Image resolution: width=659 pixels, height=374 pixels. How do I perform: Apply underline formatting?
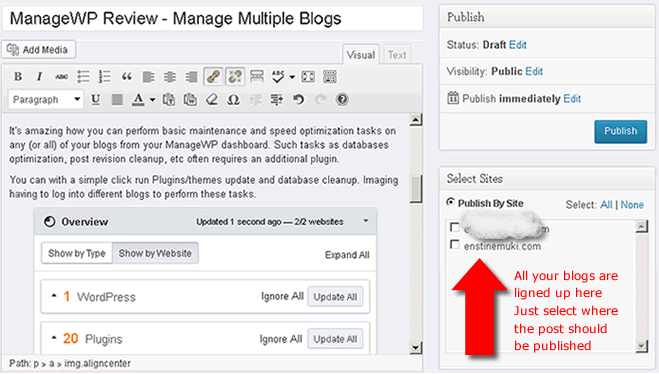(96, 100)
